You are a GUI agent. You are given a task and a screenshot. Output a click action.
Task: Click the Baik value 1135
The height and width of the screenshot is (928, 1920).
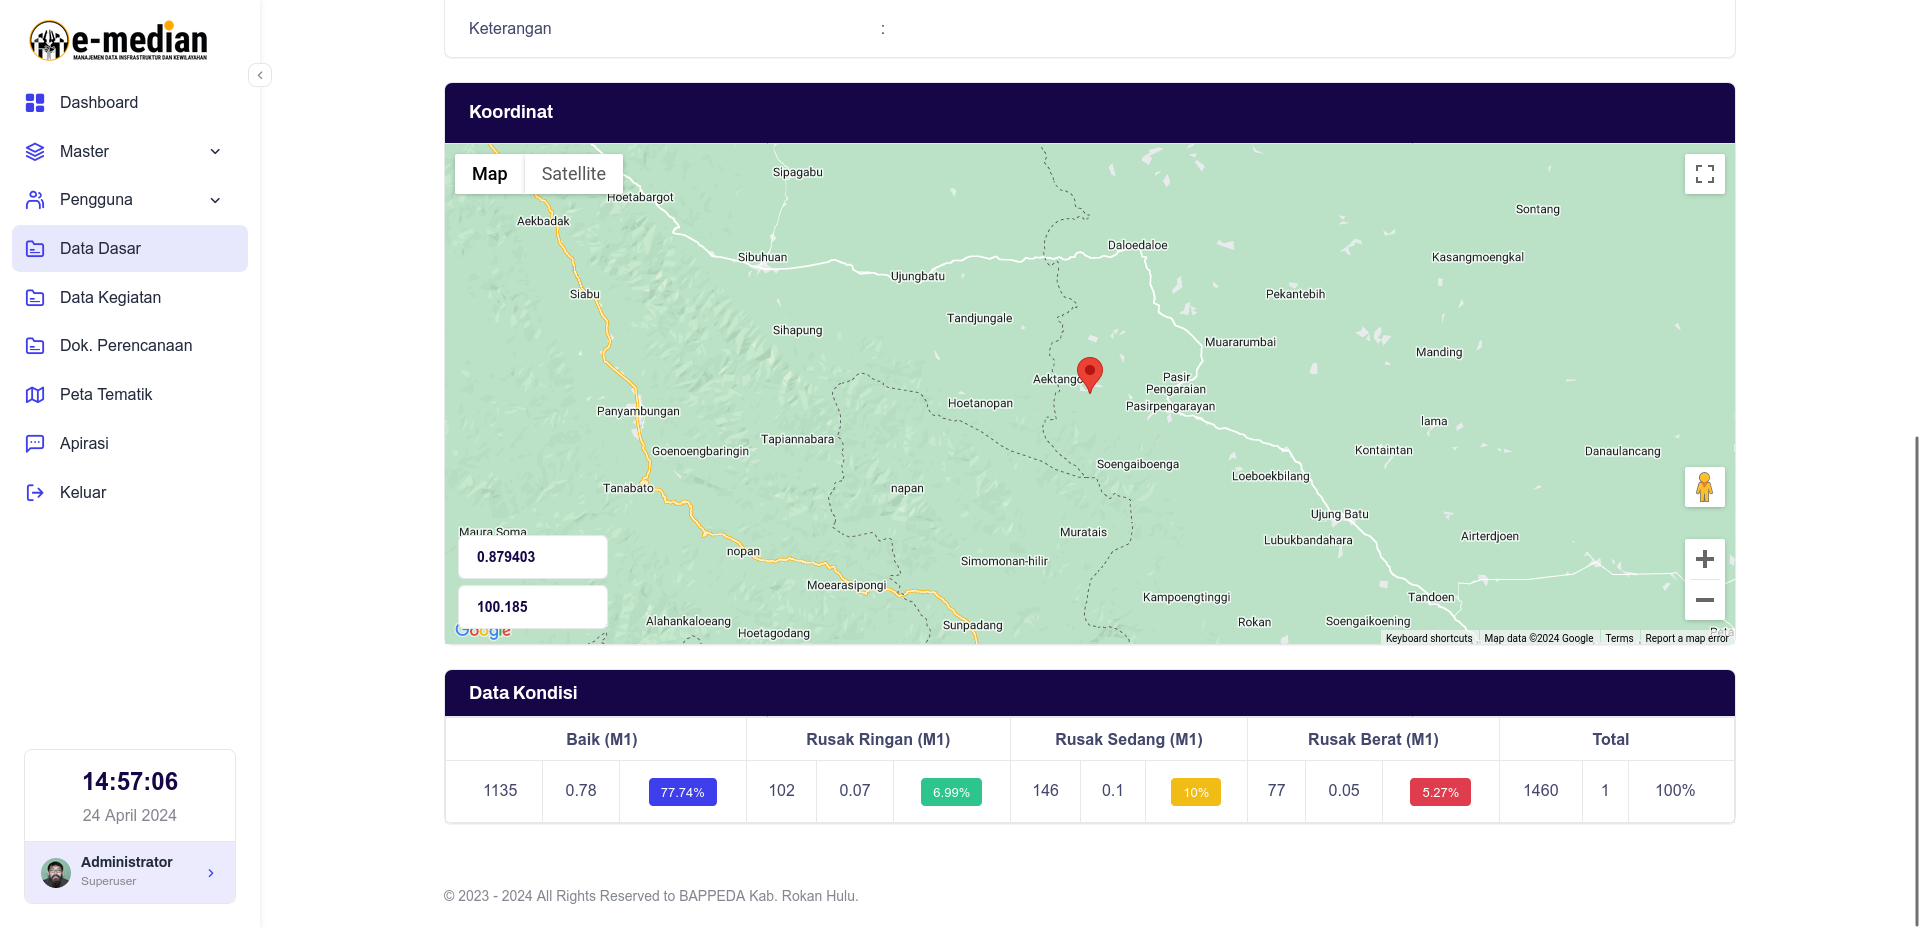click(500, 791)
